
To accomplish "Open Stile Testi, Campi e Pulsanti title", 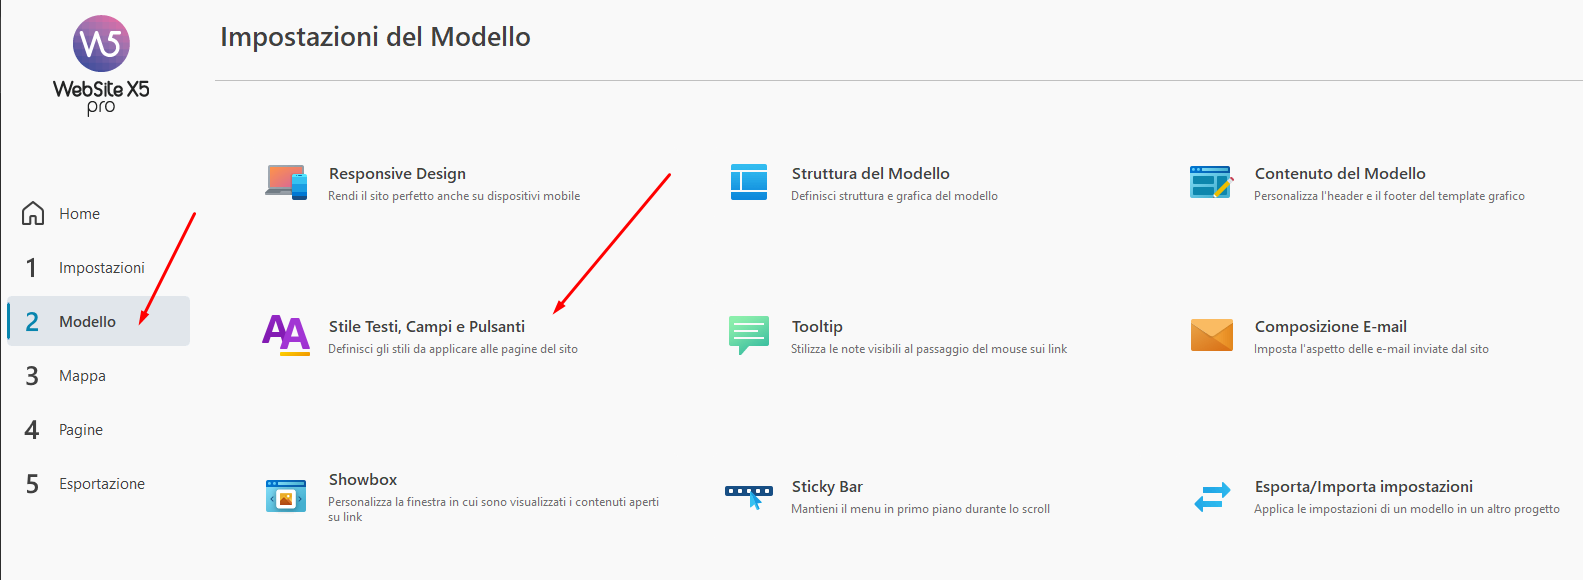I will (x=426, y=327).
